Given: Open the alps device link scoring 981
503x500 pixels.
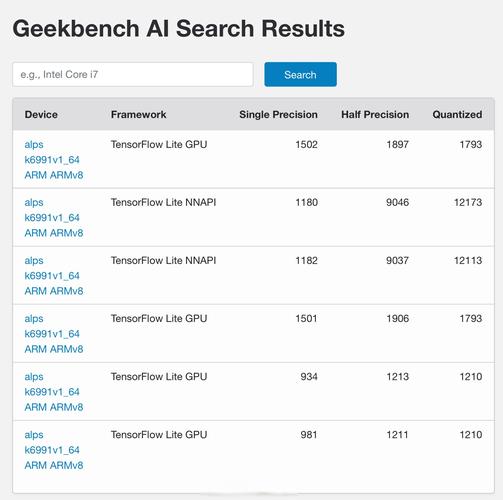Looking at the screenshot, I should pyautogui.click(x=54, y=450).
